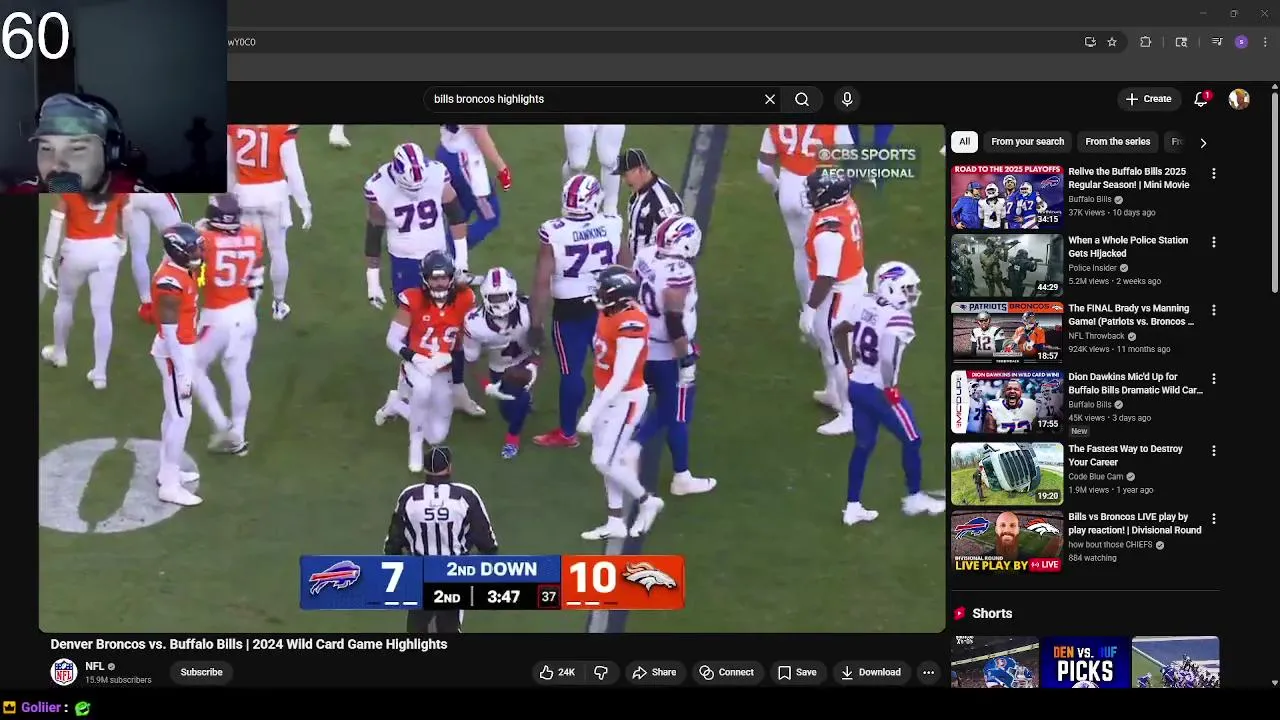Viewport: 1280px width, 720px height.
Task: Click title Relive the Buffalo Bills 2025 Regular Season
Action: pos(1128,178)
